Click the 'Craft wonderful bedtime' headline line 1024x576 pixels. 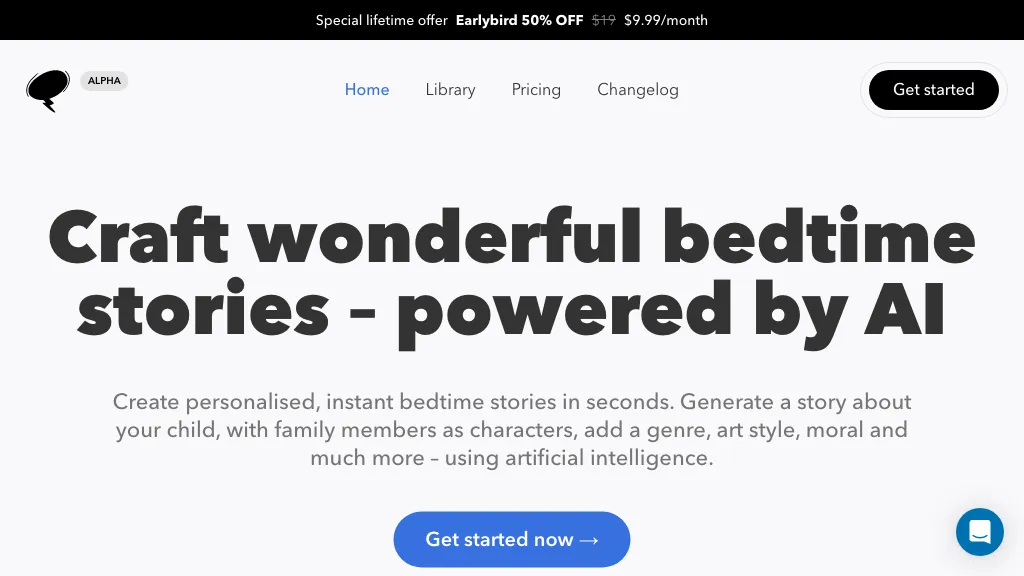[x=511, y=238]
